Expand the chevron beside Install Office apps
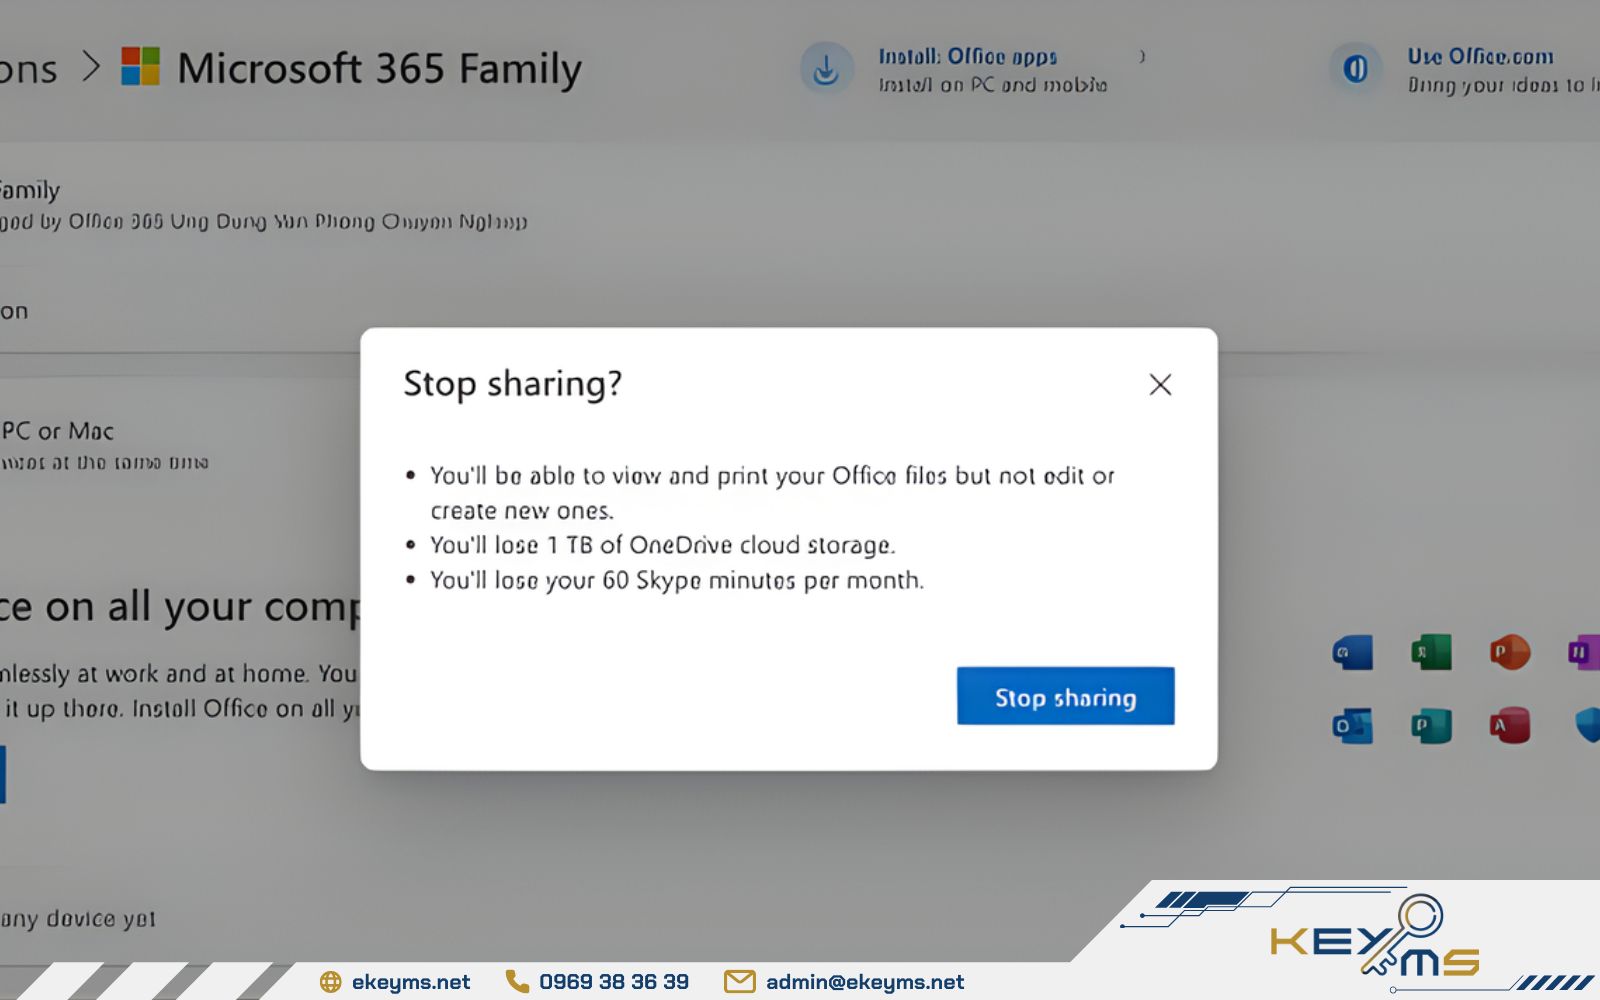 [x=1142, y=57]
